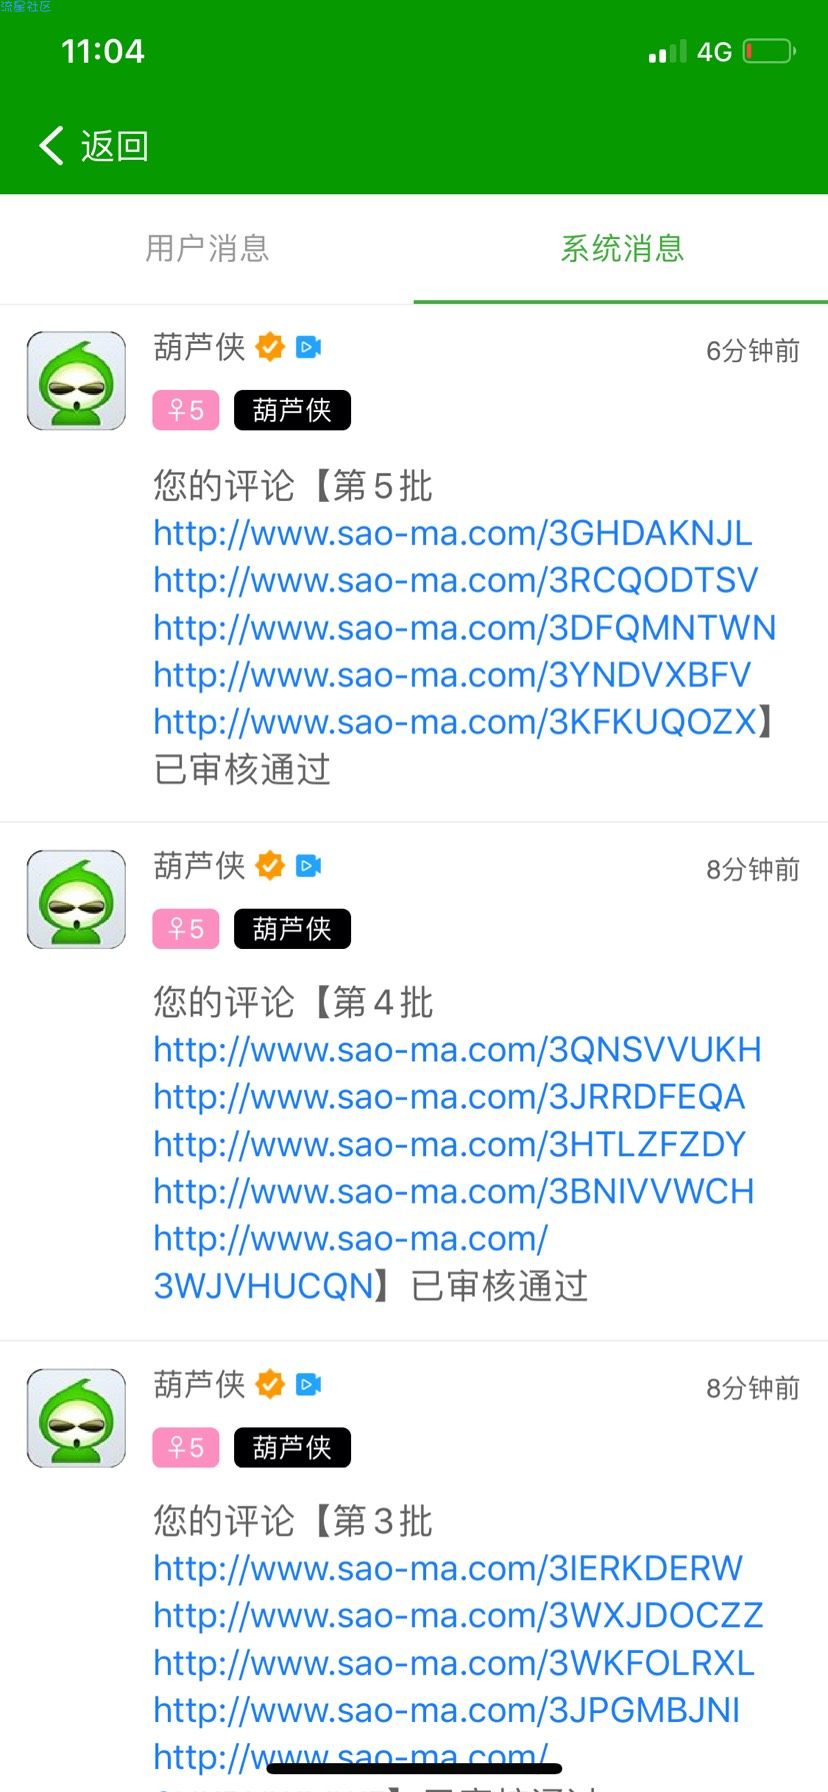
Task: Switch to 用户消息 tab
Action: click(207, 248)
